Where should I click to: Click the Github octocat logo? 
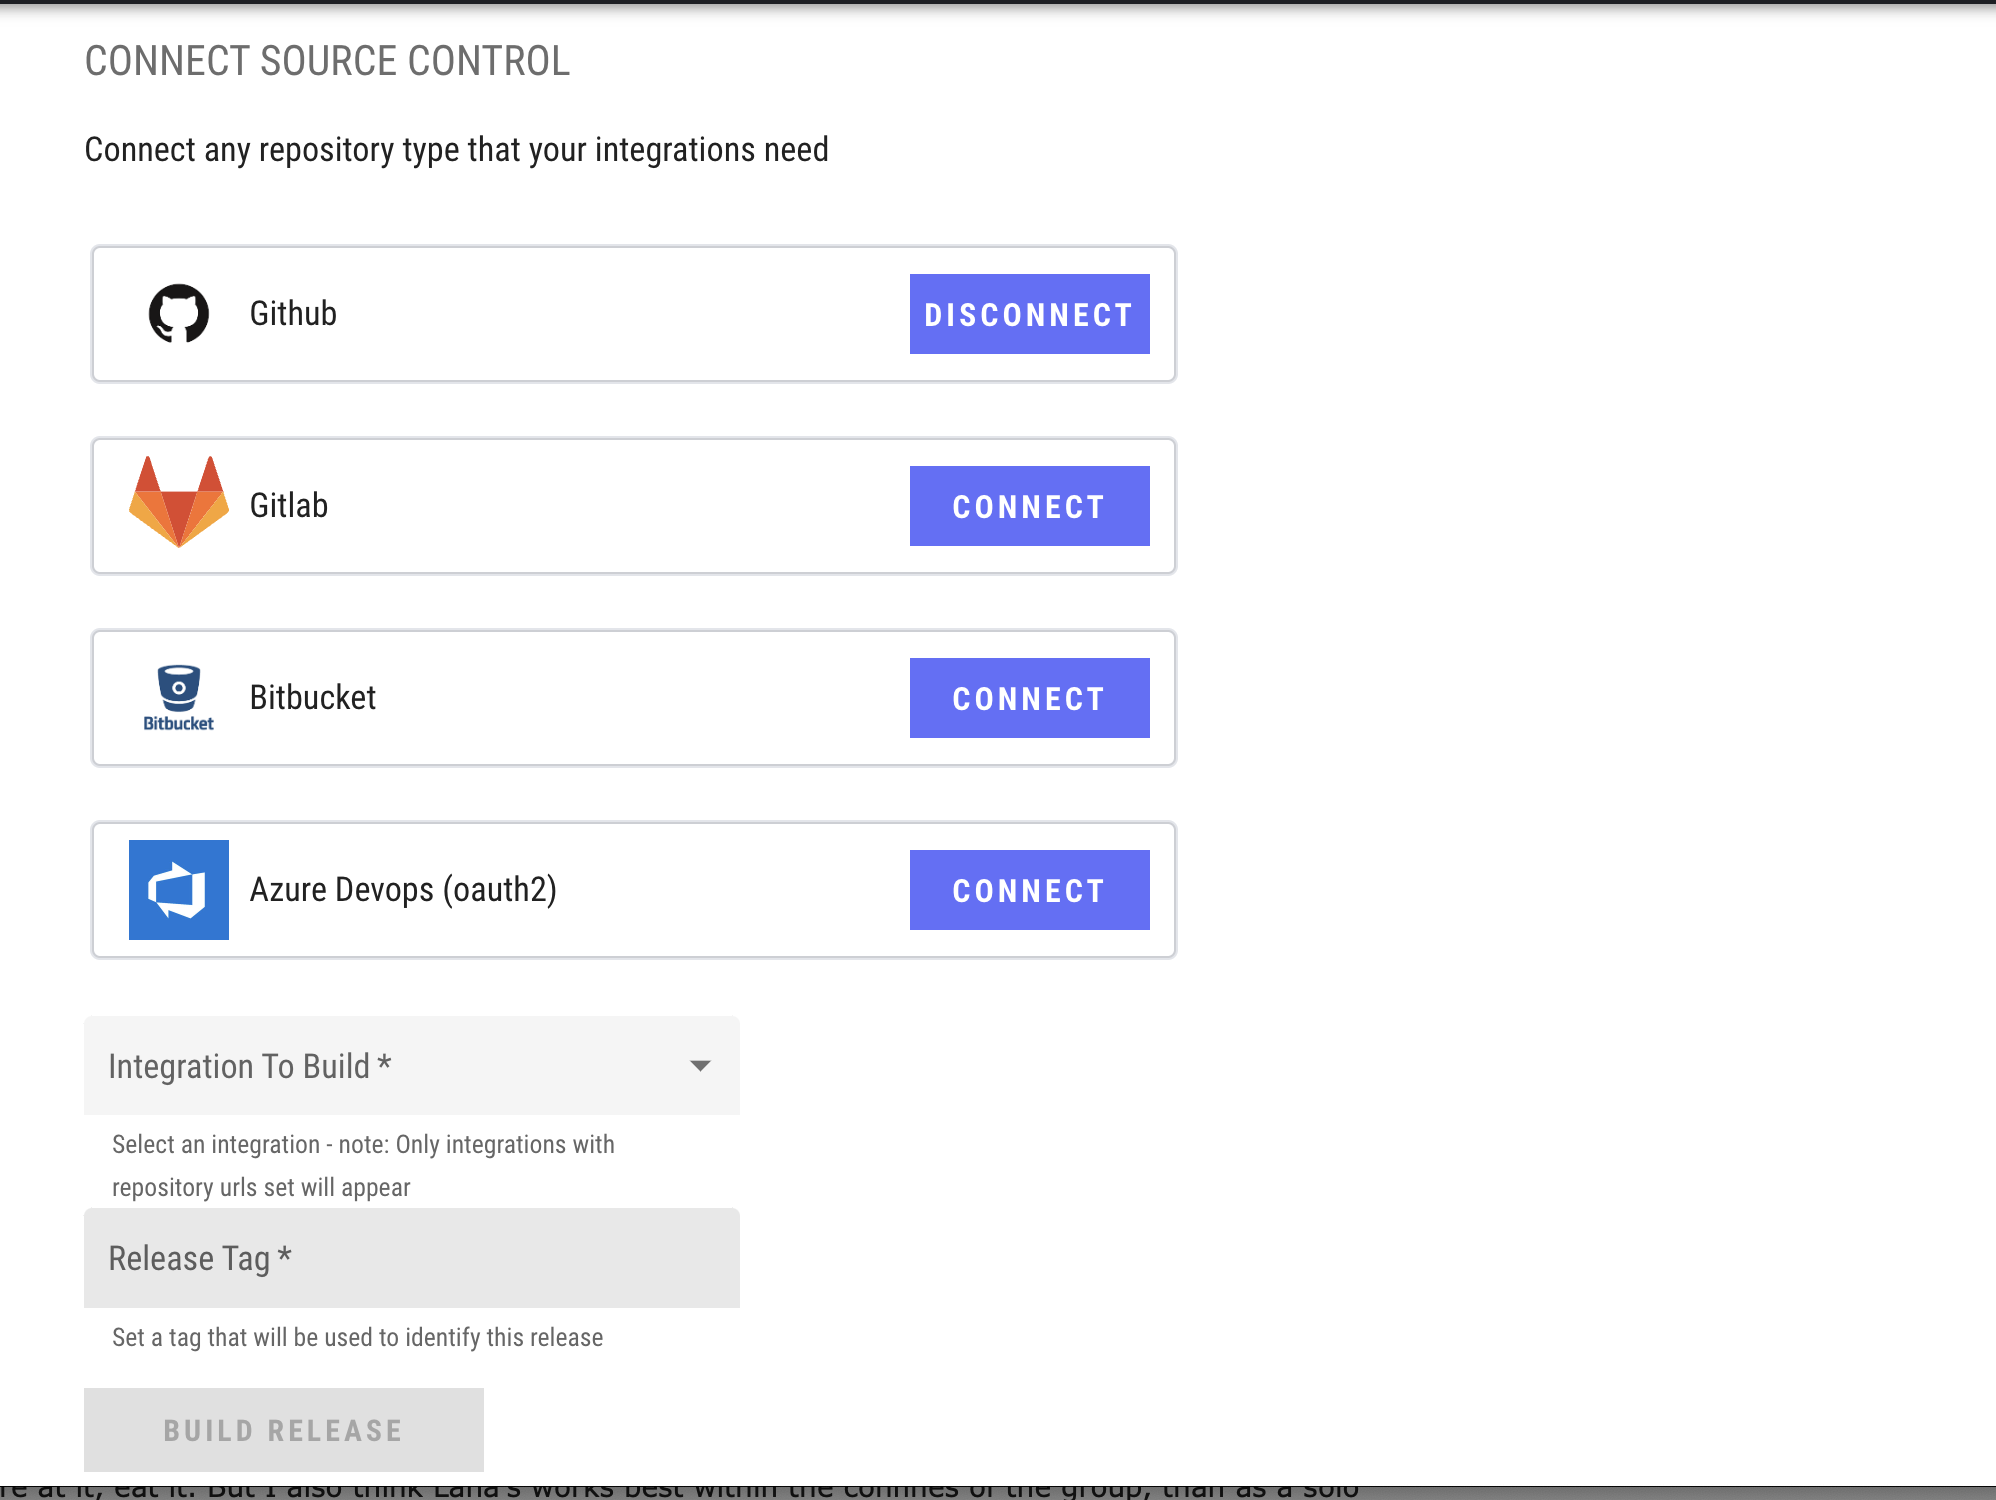point(179,314)
